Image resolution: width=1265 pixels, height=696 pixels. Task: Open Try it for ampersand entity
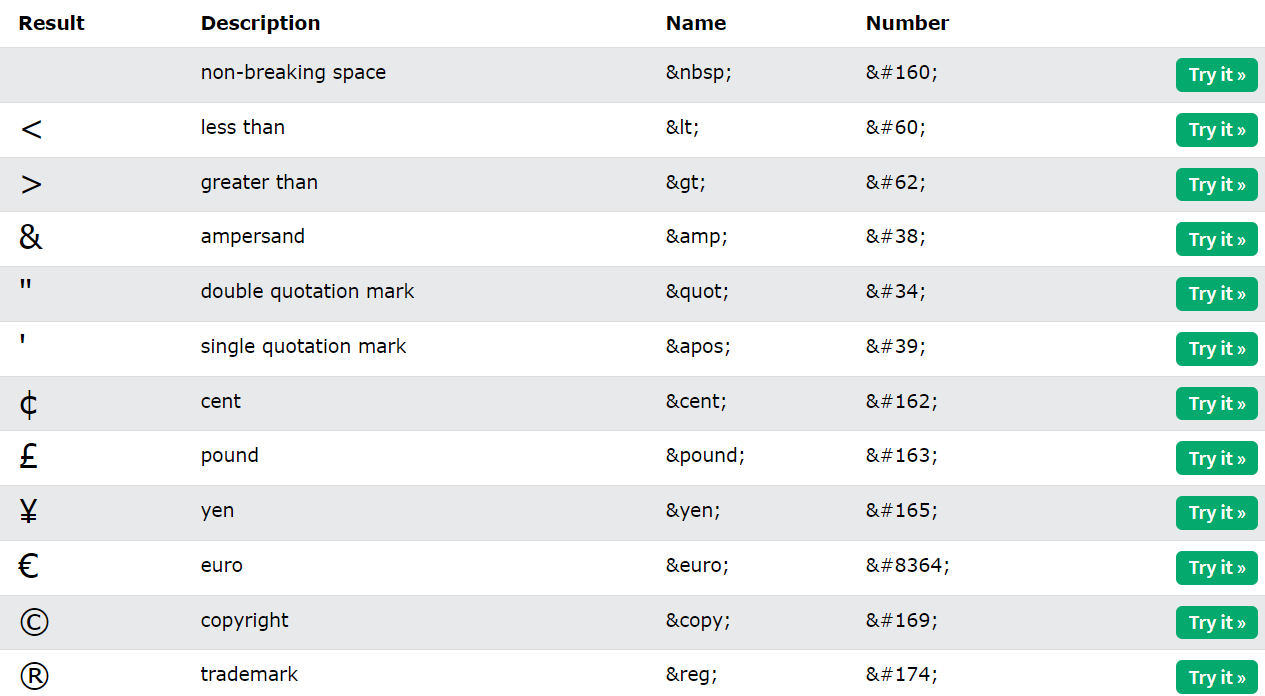1216,240
